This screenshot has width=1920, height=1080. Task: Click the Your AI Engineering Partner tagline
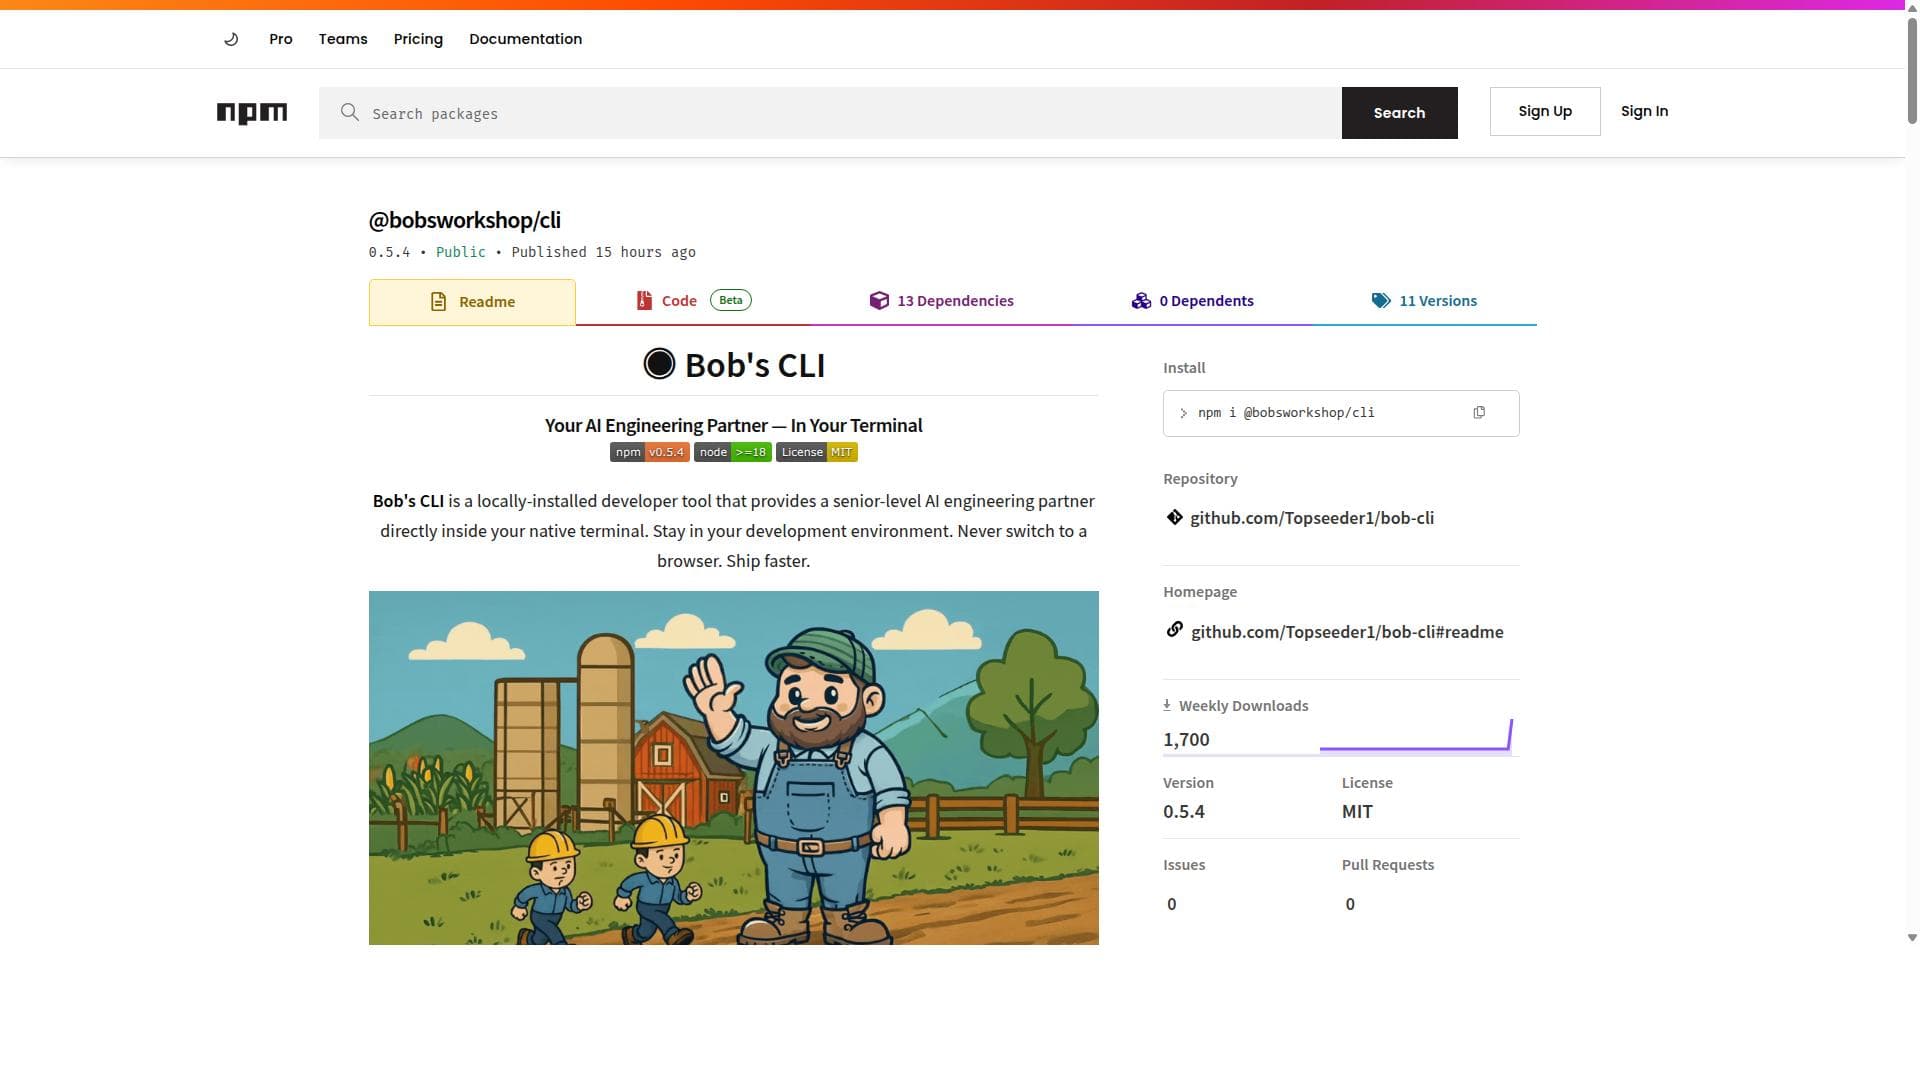[x=733, y=425]
